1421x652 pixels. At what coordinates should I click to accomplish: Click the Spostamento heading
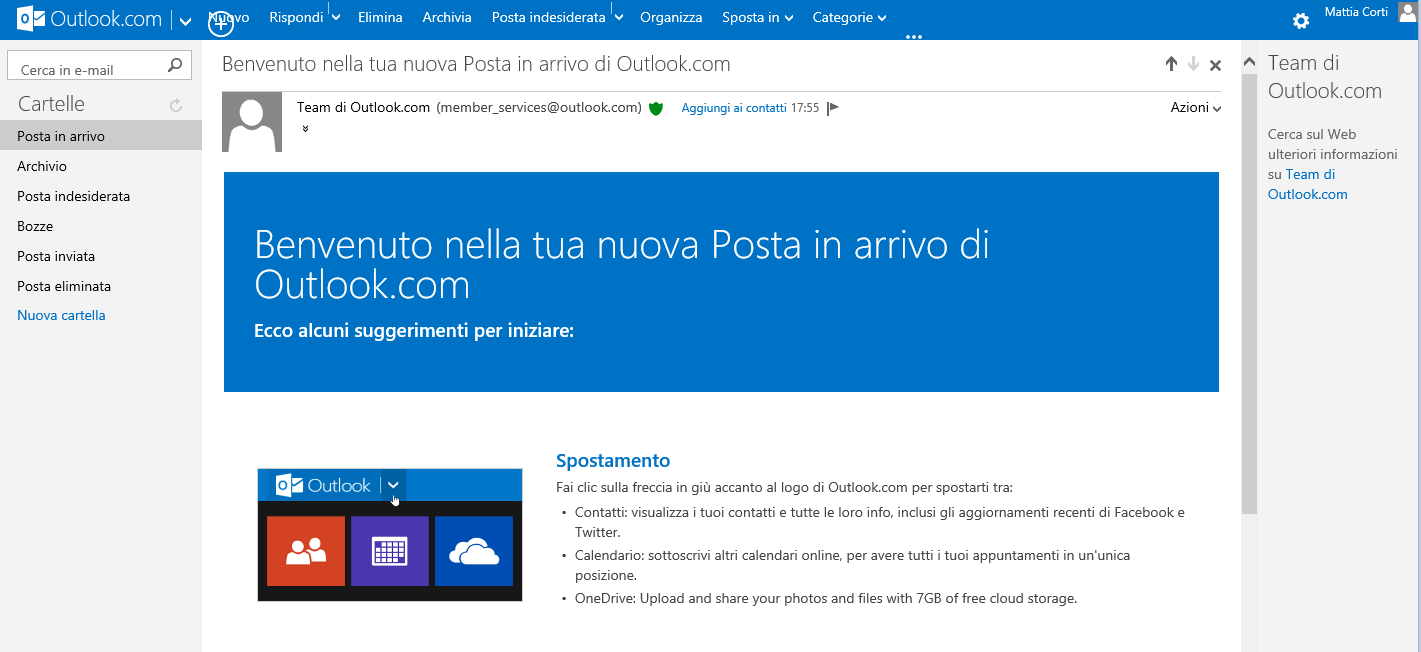point(613,461)
